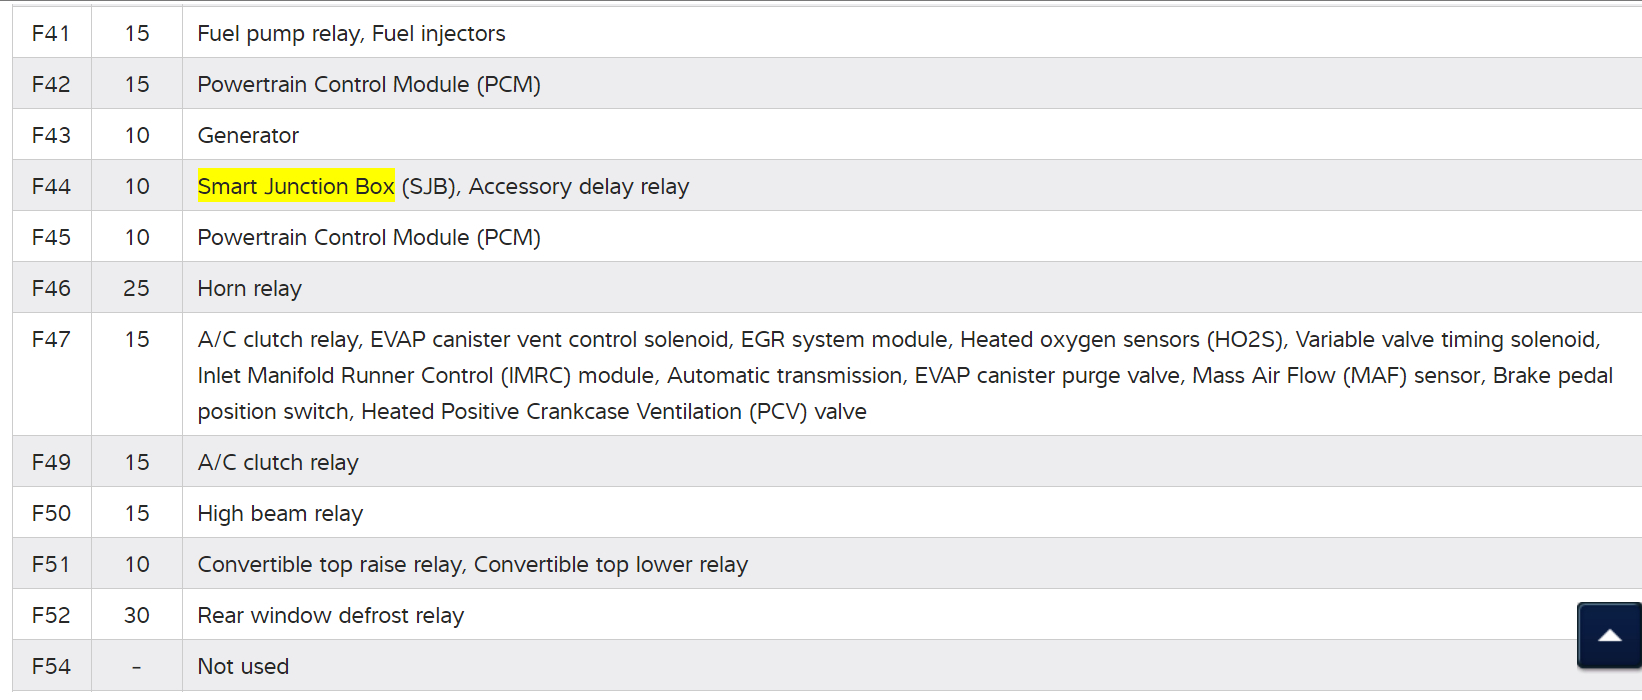Click the 30 amp rating for F52
The width and height of the screenshot is (1642, 700).
tap(136, 615)
